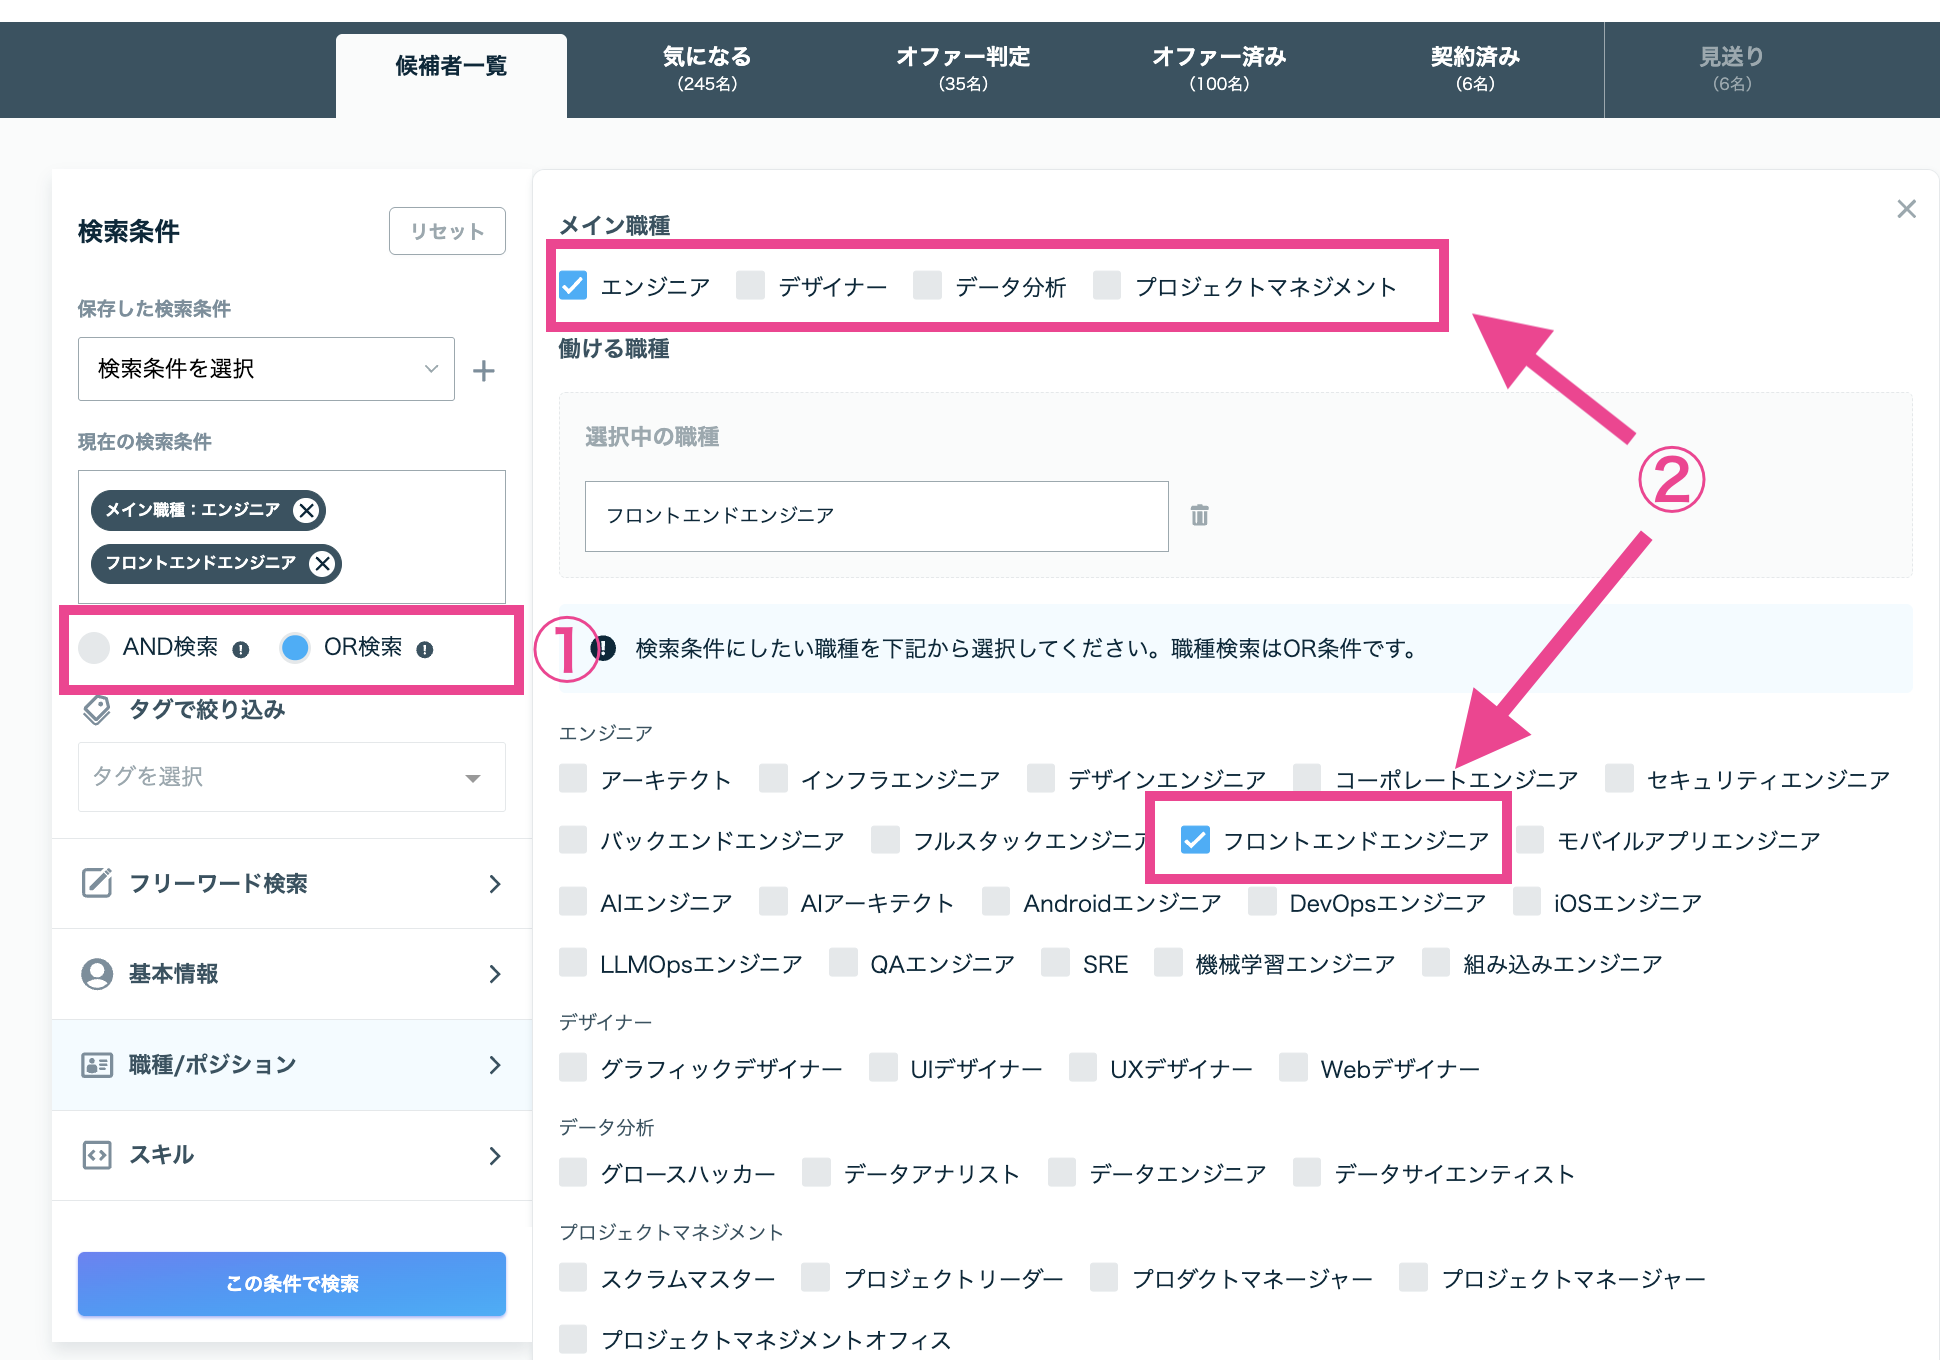Switch to the 気になる (245名) tab

[707, 68]
